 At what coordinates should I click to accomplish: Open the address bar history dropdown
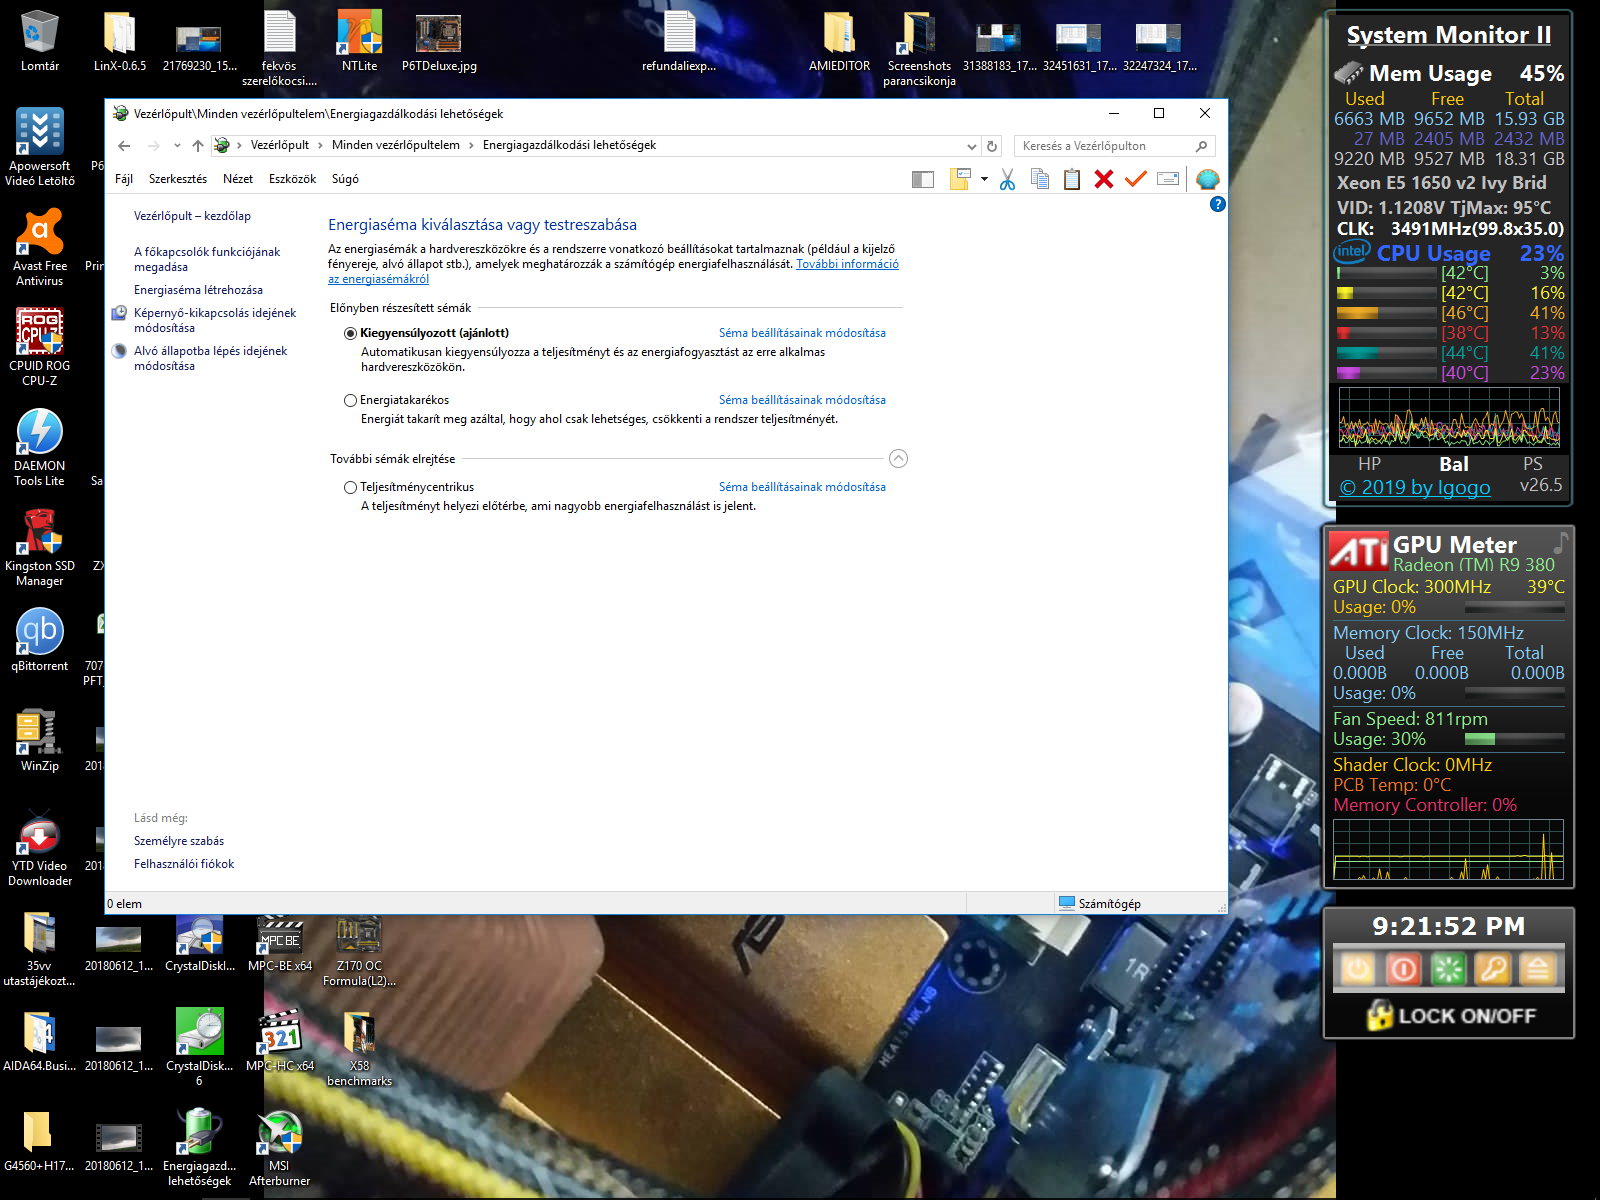pyautogui.click(x=972, y=146)
